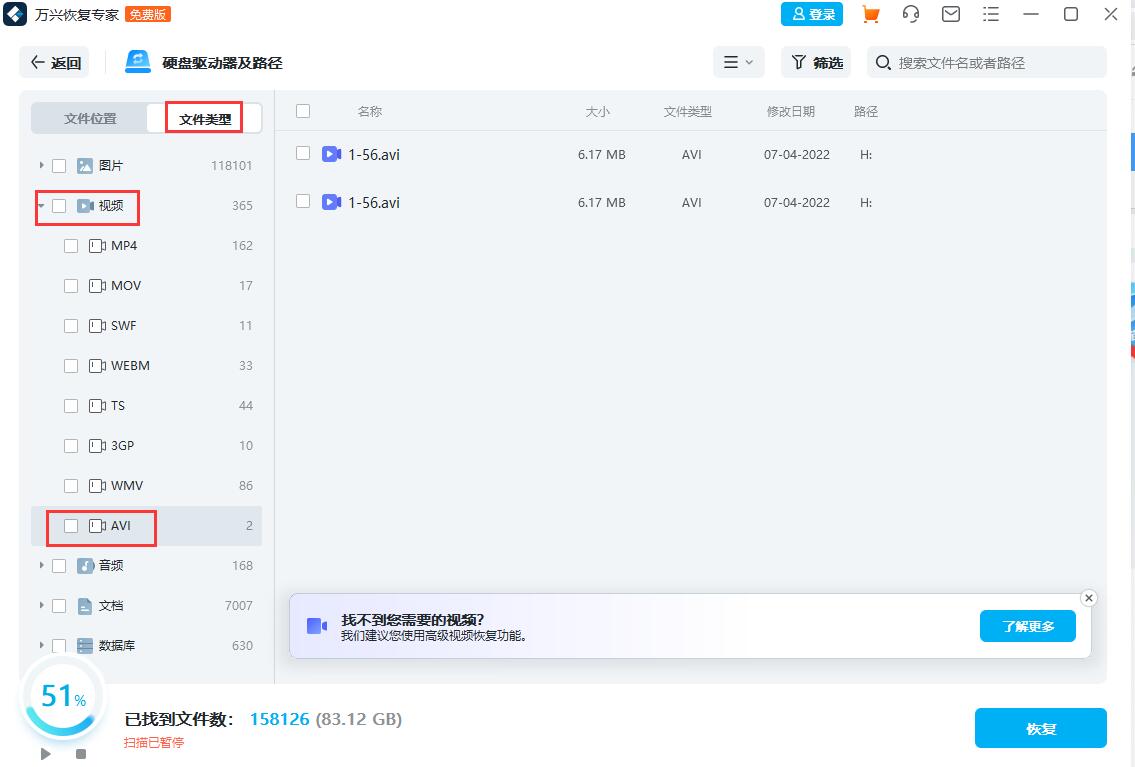Sort by the 文件类型 column header
Viewport: 1135px width, 767px height.
(688, 111)
